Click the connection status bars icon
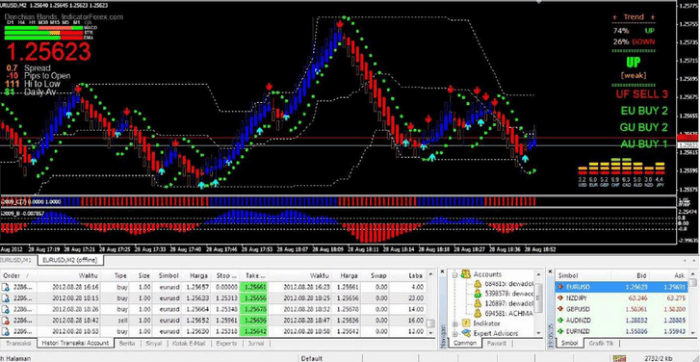This screenshot has height=362, width=700. tap(619, 358)
